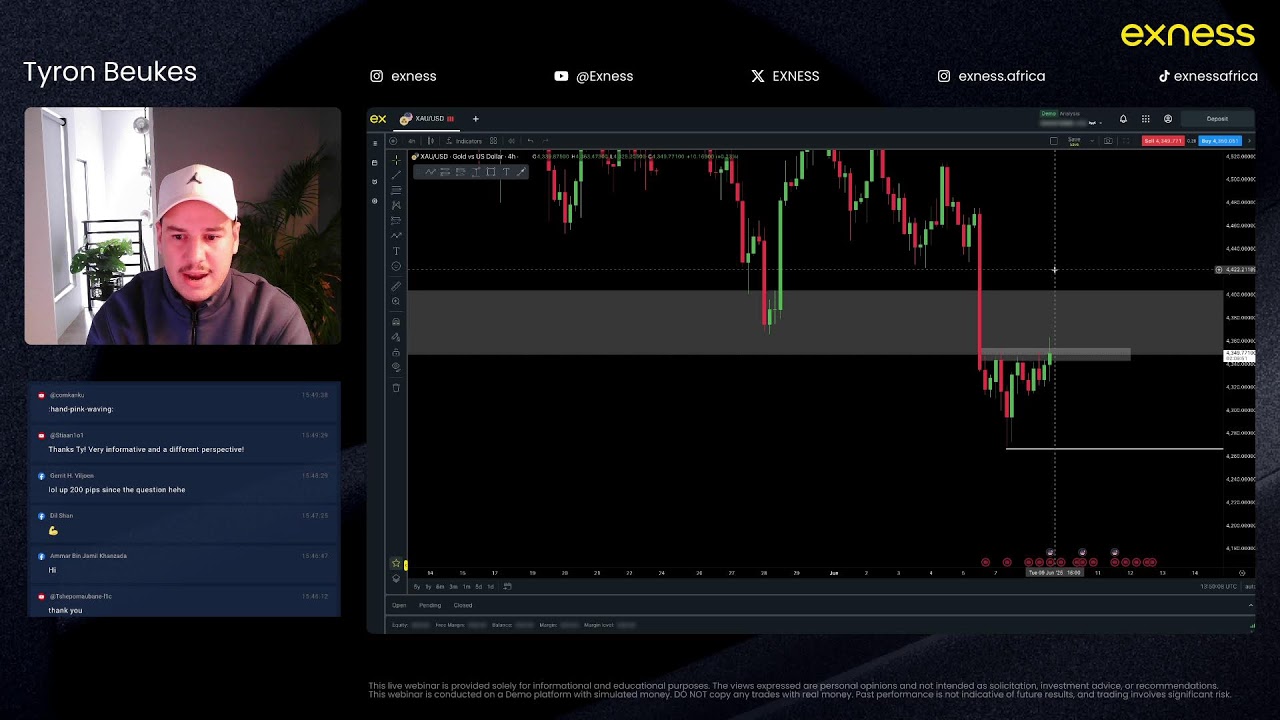Change the candlestick chart style
The width and height of the screenshot is (1280, 720).
(x=431, y=141)
